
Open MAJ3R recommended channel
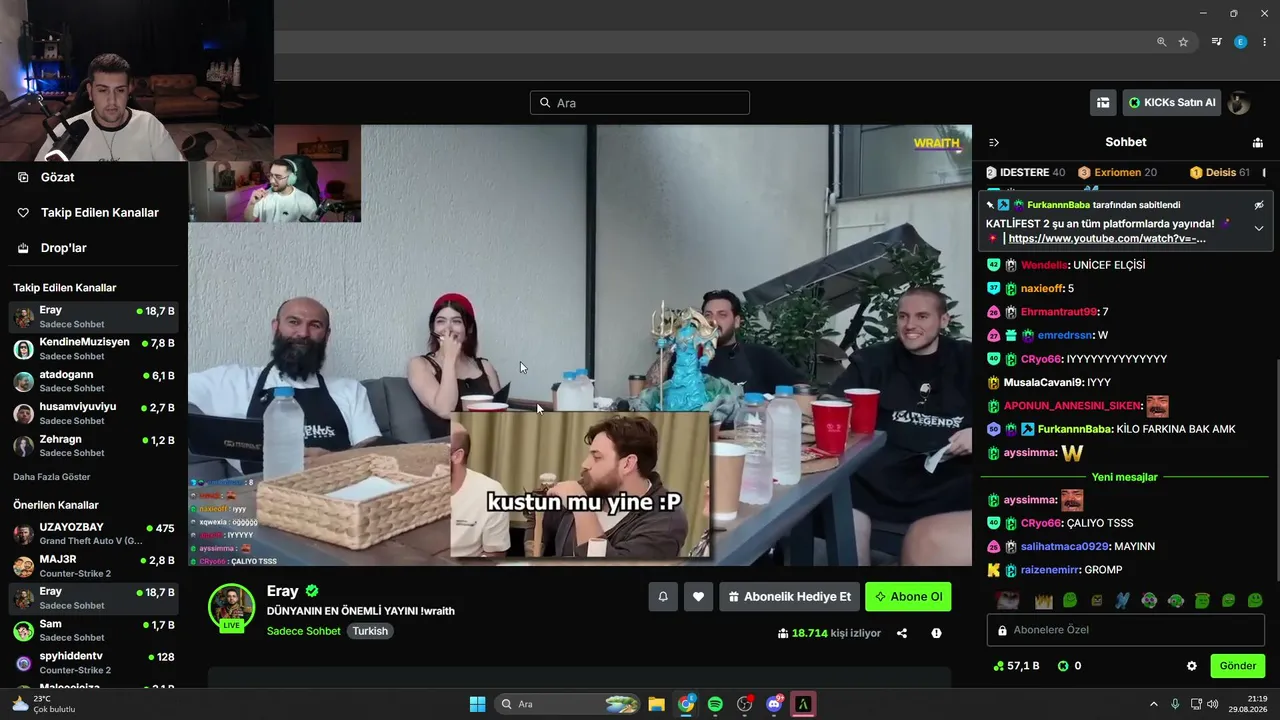coord(94,566)
